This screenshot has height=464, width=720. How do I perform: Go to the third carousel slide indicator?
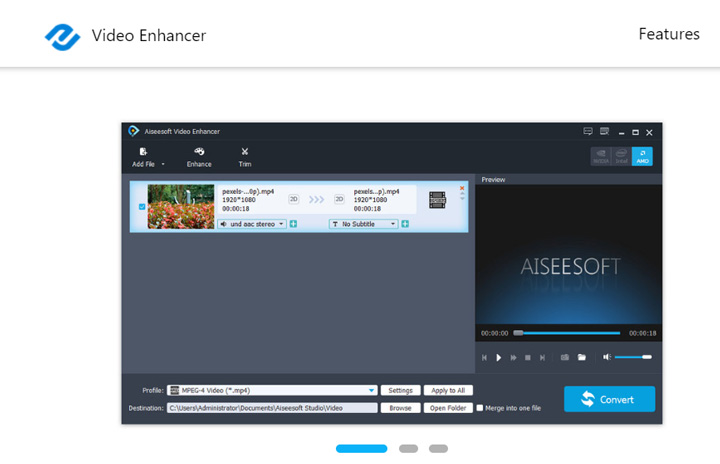tap(438, 449)
